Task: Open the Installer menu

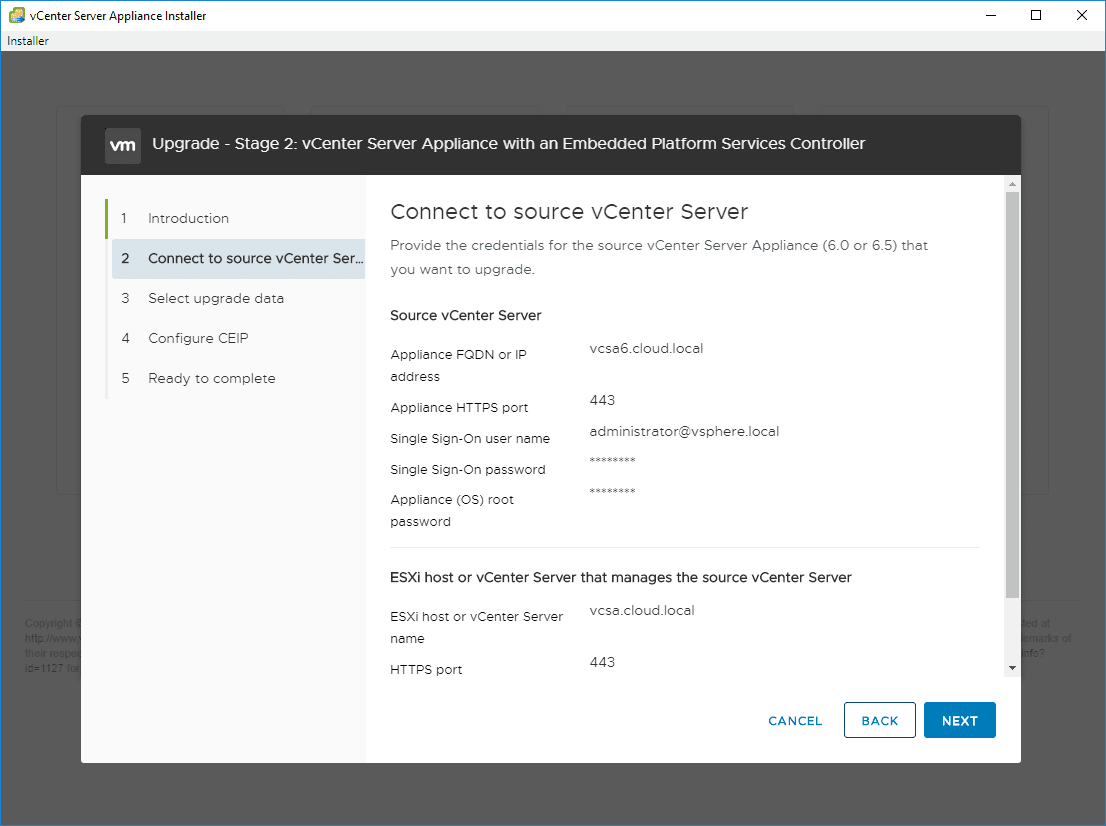Action: click(21, 40)
